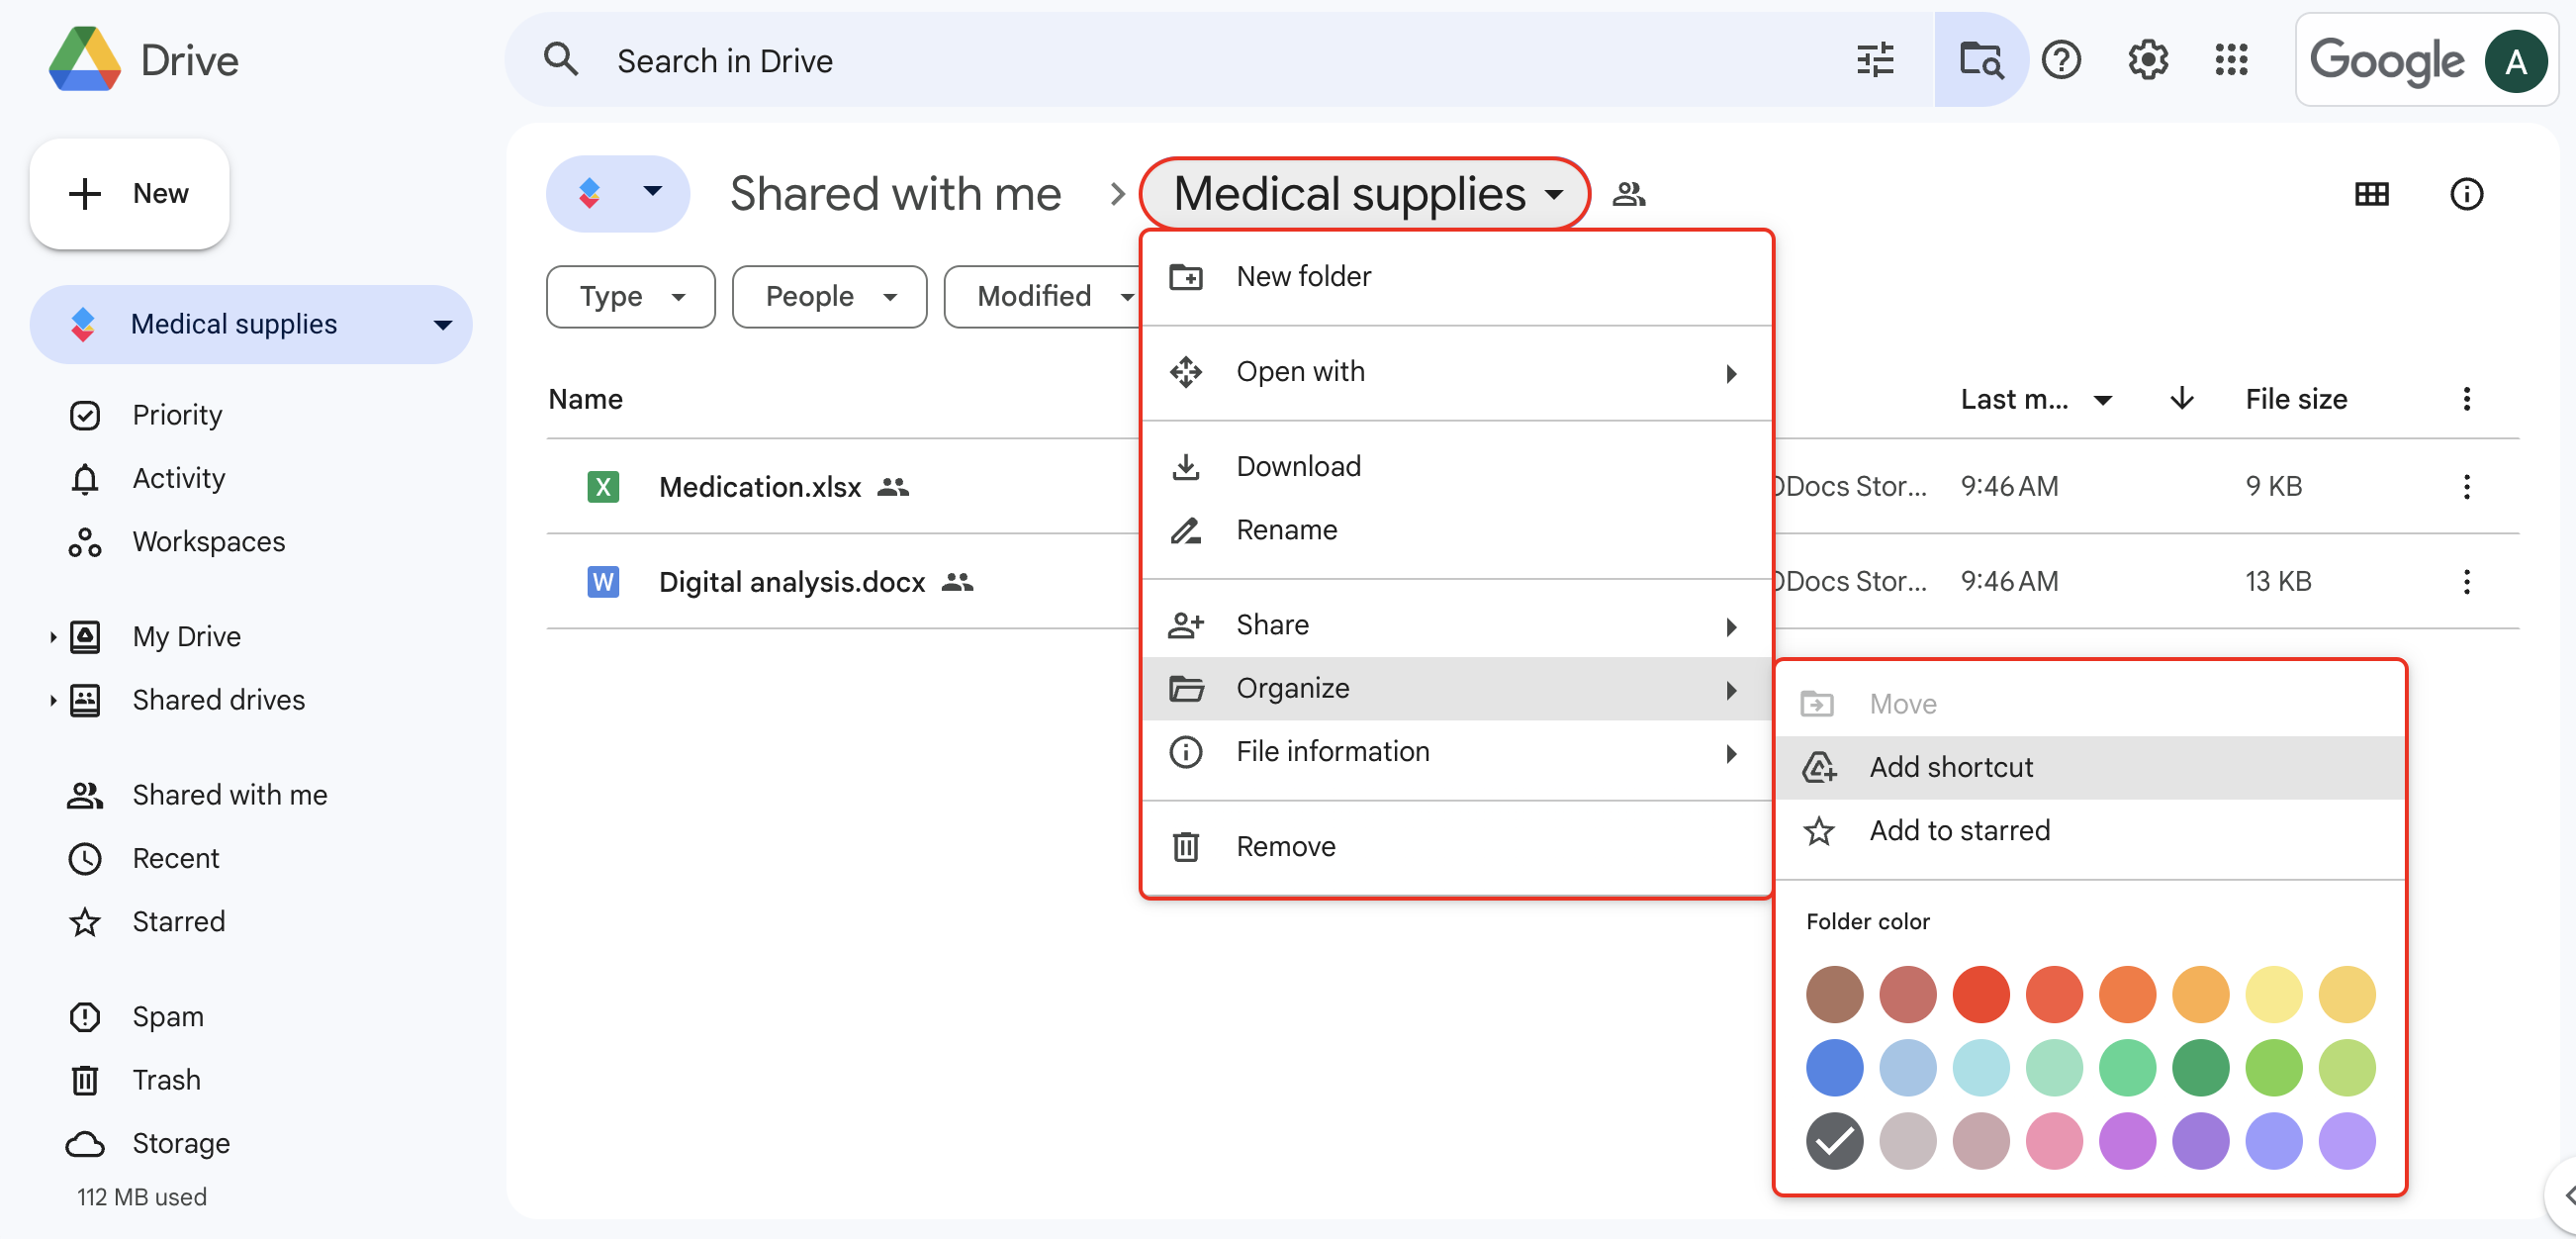Pick the bright red folder color swatch
The image size is (2576, 1239).
[1980, 994]
